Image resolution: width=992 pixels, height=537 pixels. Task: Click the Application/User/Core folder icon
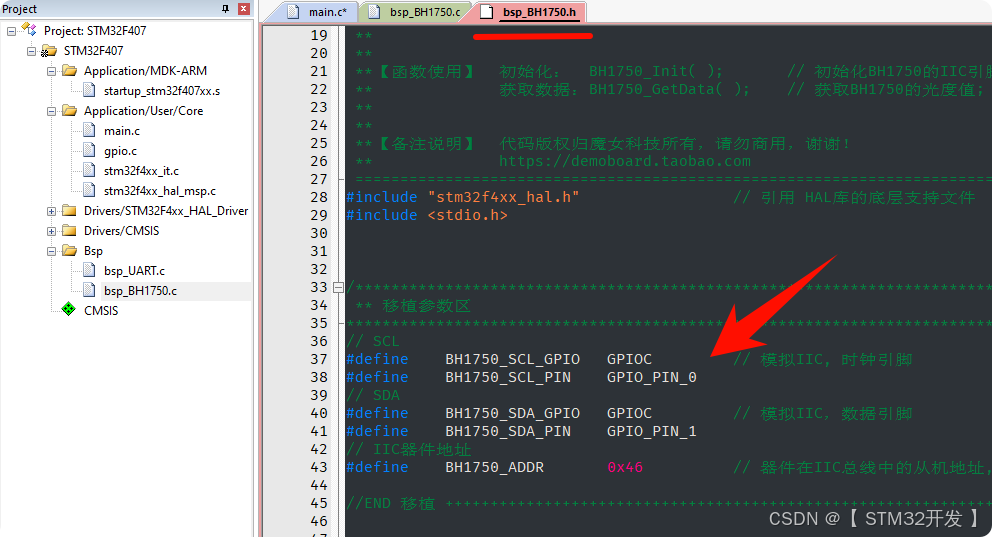pyautogui.click(x=70, y=111)
